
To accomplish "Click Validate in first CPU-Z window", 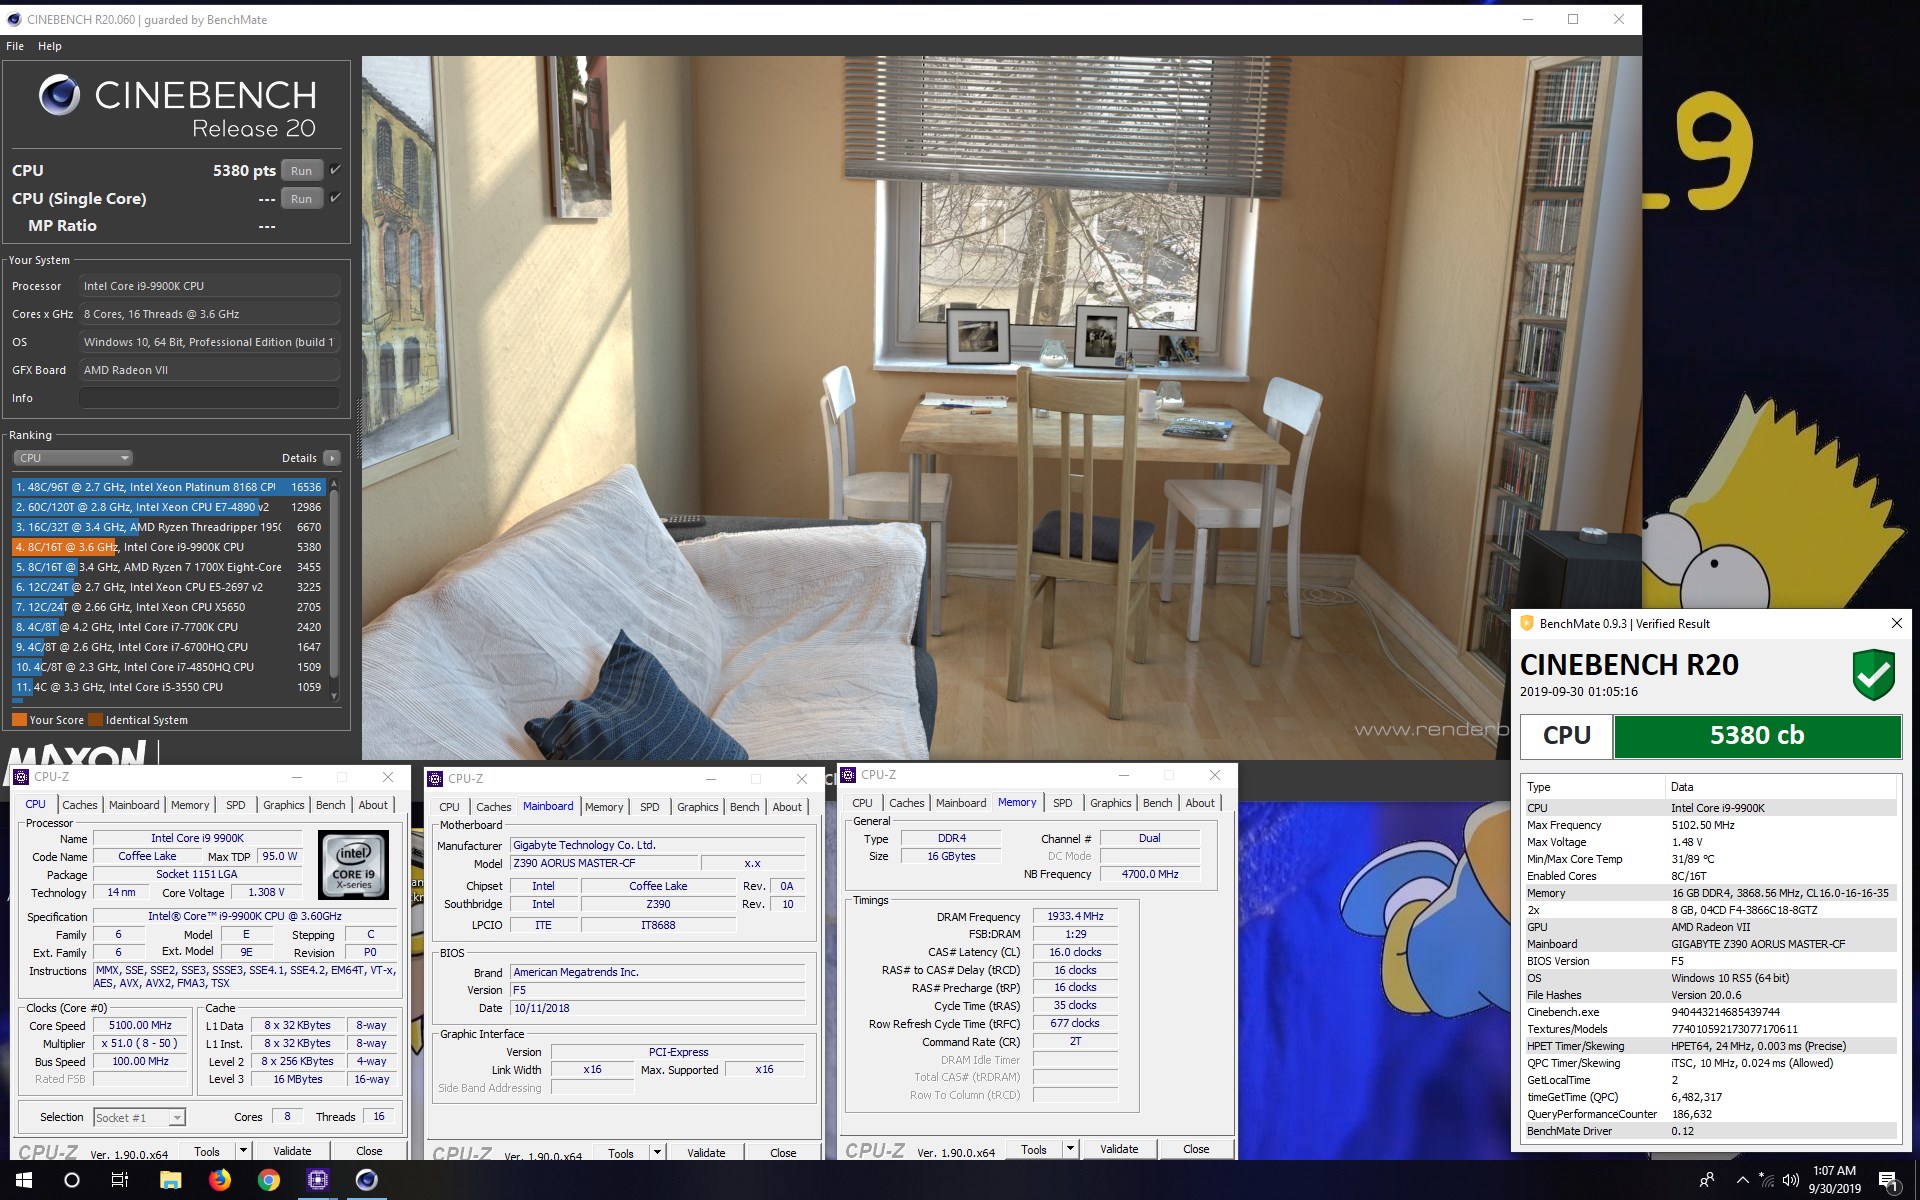I will (x=292, y=1151).
